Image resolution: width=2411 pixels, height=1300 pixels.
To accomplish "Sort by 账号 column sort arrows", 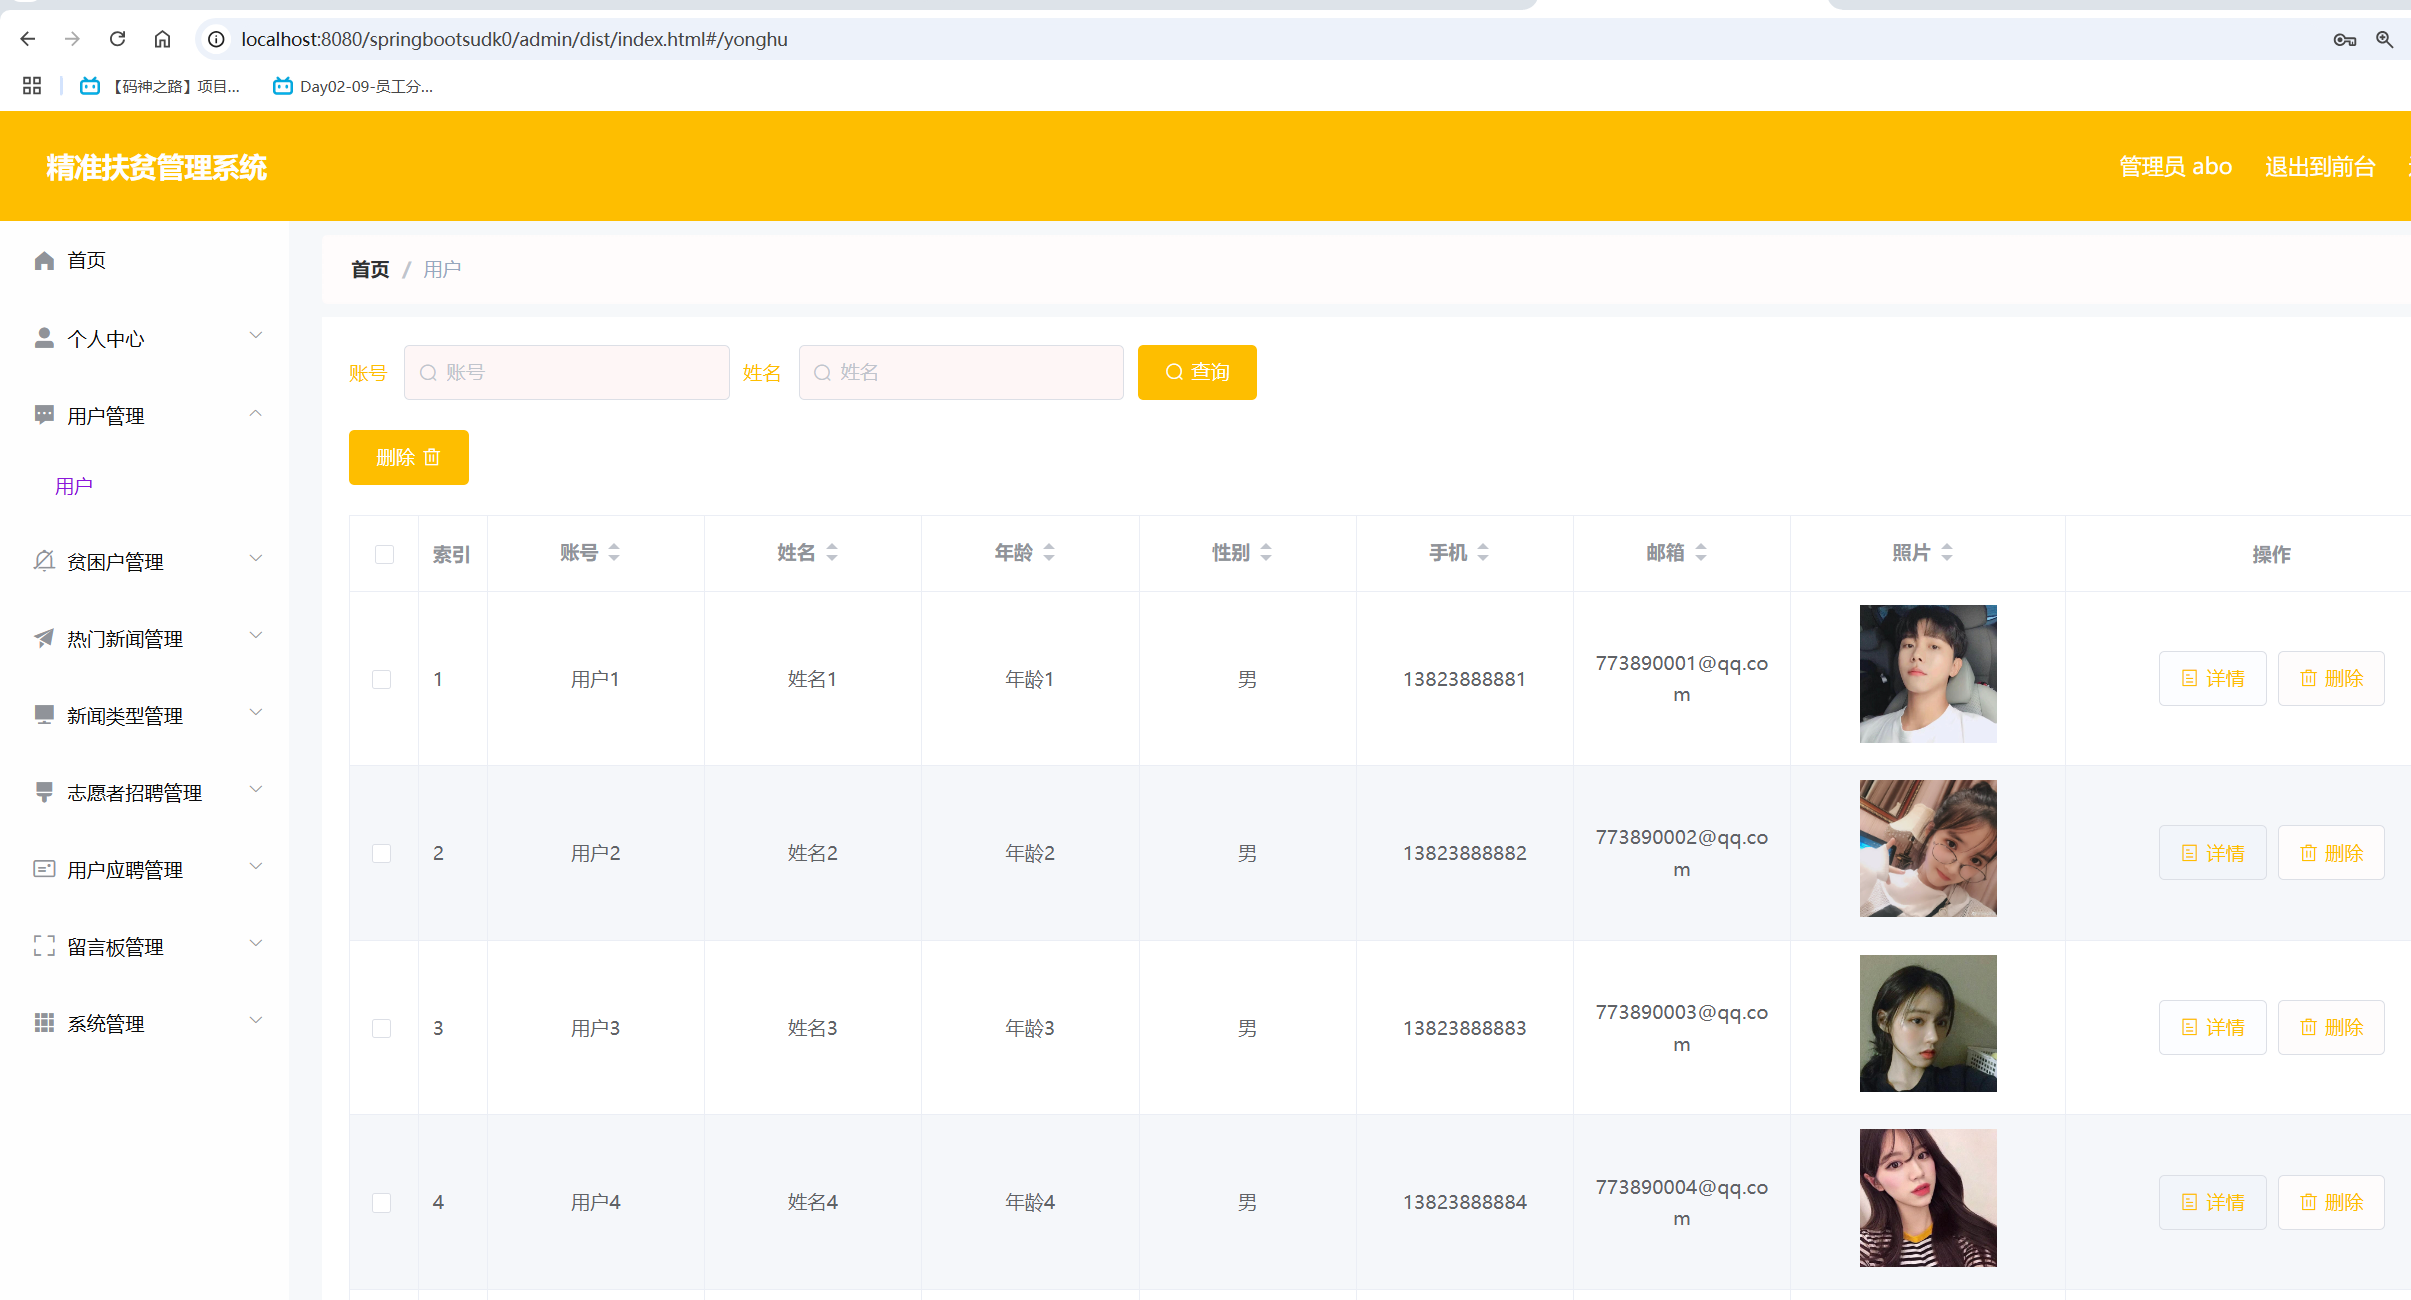I will 614,552.
